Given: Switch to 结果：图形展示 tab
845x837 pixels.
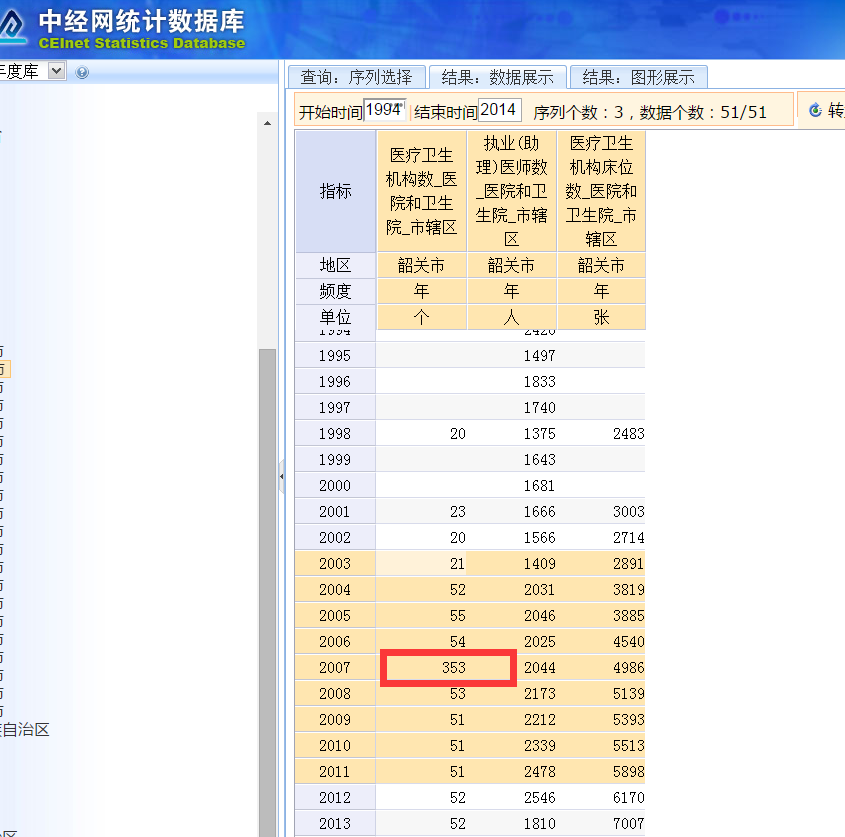Looking at the screenshot, I should click(x=639, y=77).
